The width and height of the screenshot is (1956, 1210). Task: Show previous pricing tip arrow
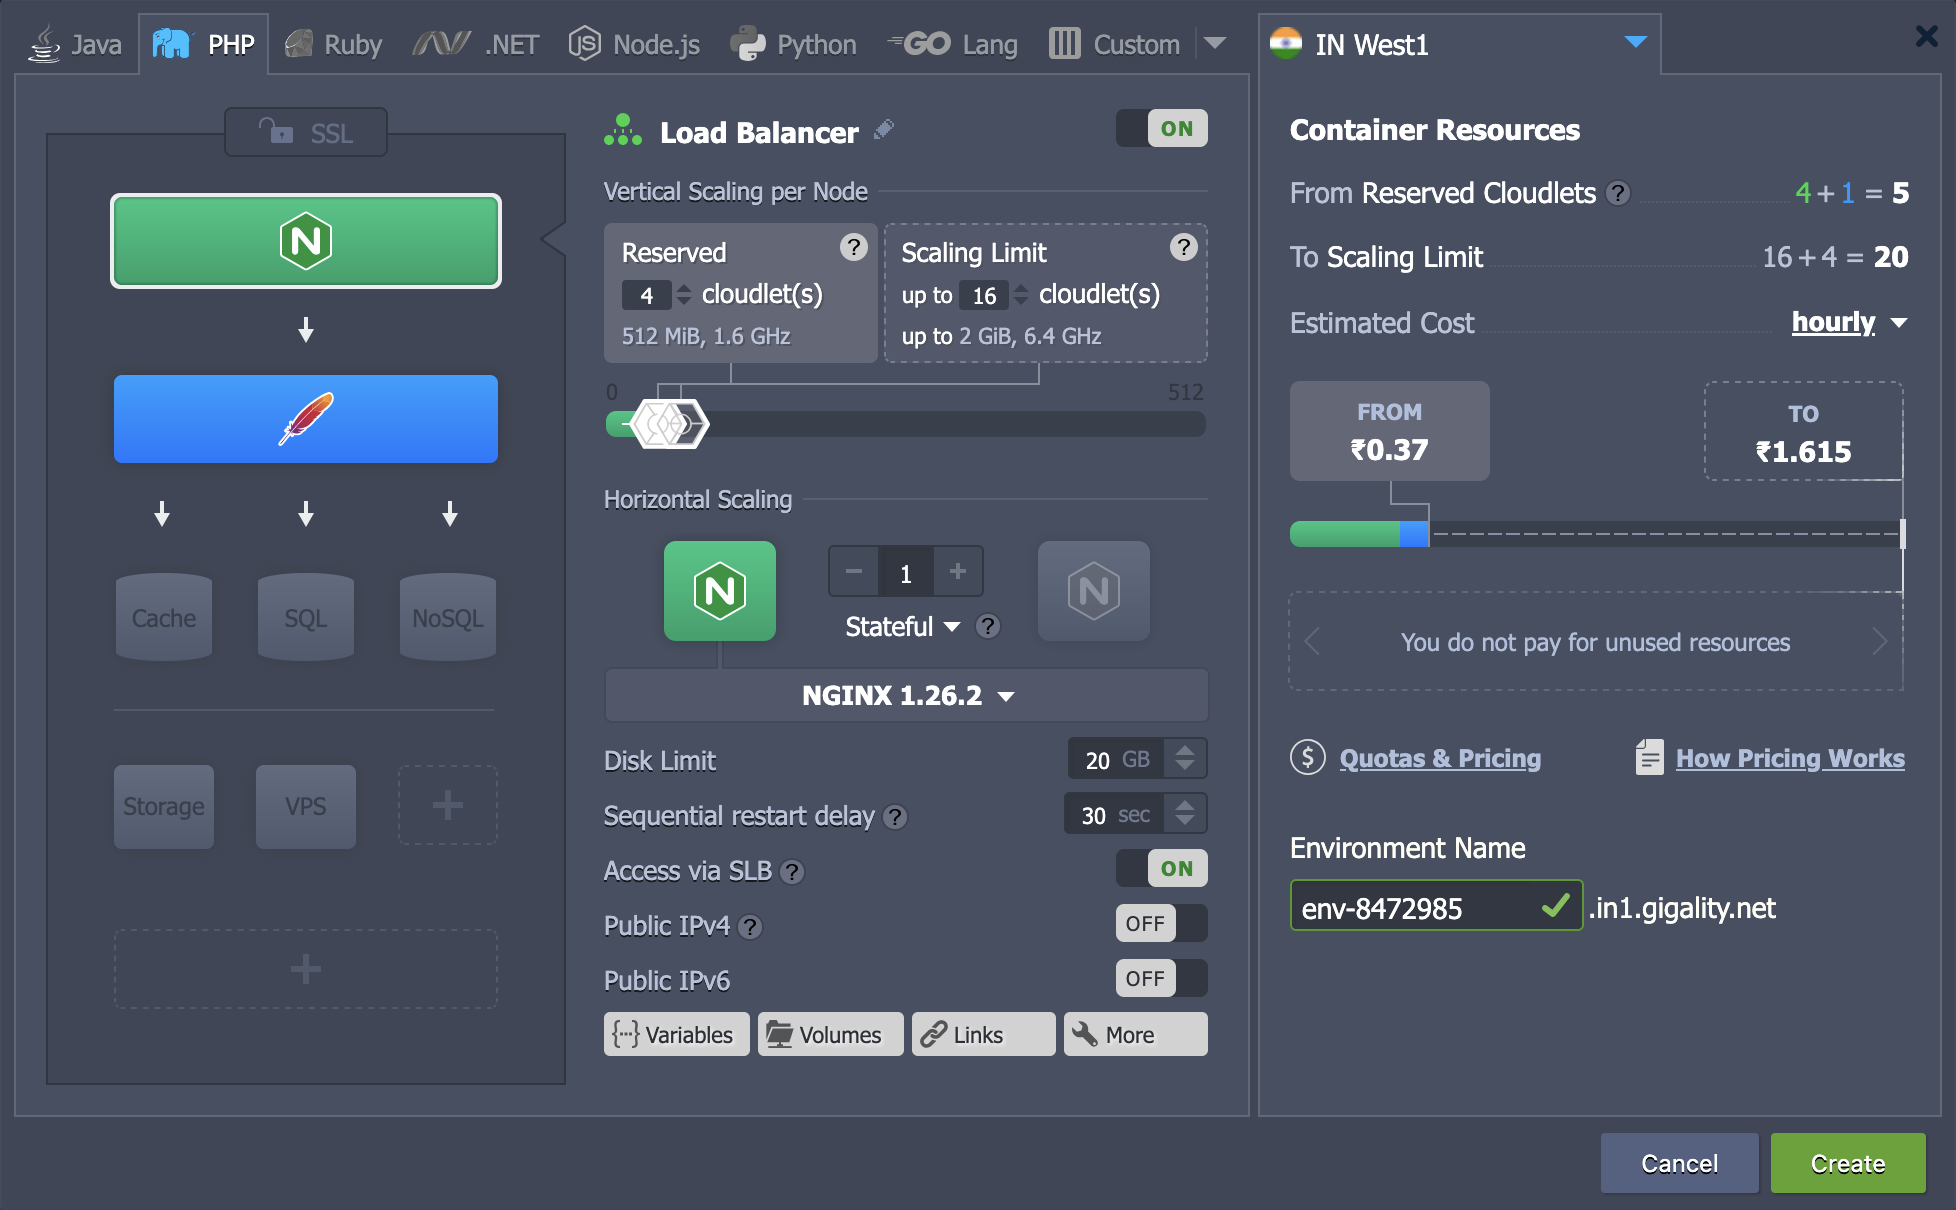click(1312, 641)
